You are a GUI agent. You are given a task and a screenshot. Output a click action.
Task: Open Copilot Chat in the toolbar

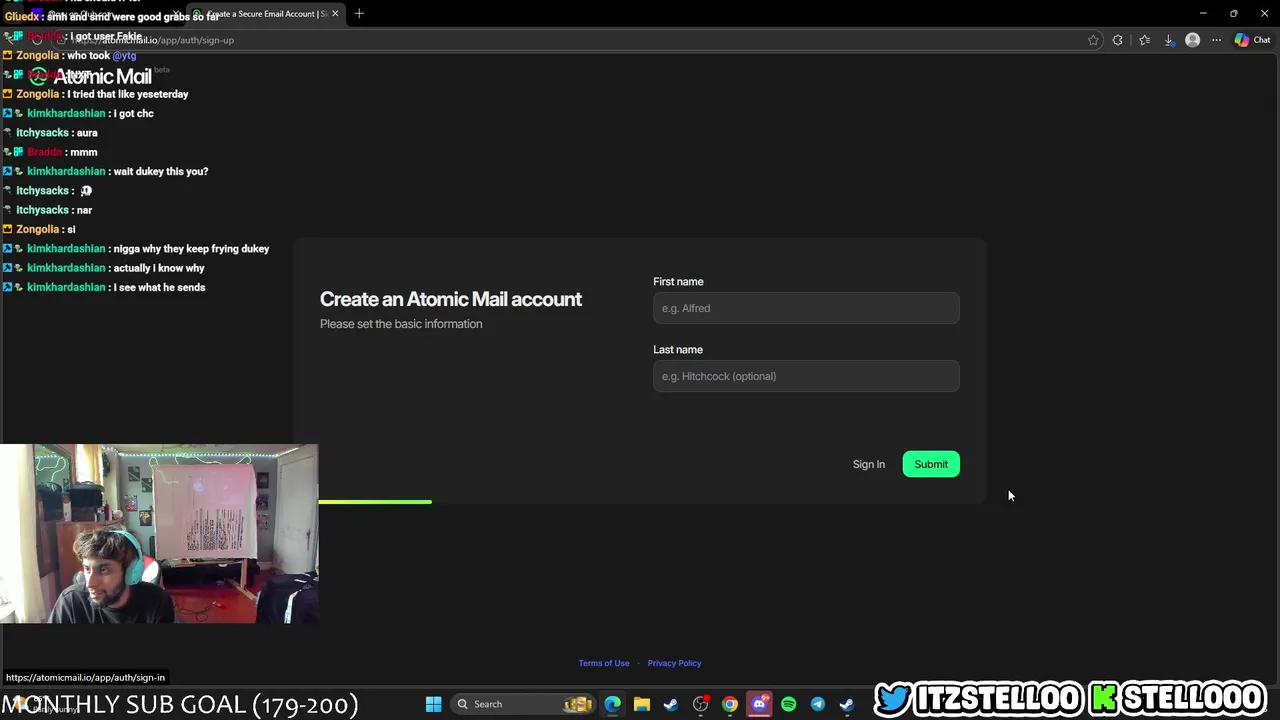1252,40
